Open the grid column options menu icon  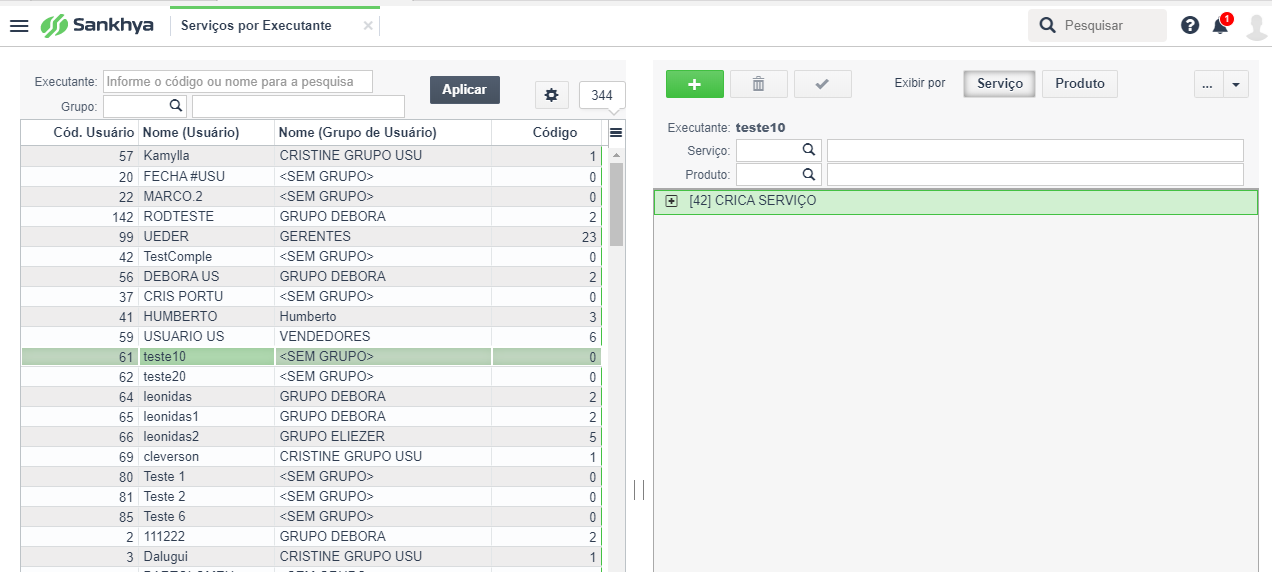point(615,132)
